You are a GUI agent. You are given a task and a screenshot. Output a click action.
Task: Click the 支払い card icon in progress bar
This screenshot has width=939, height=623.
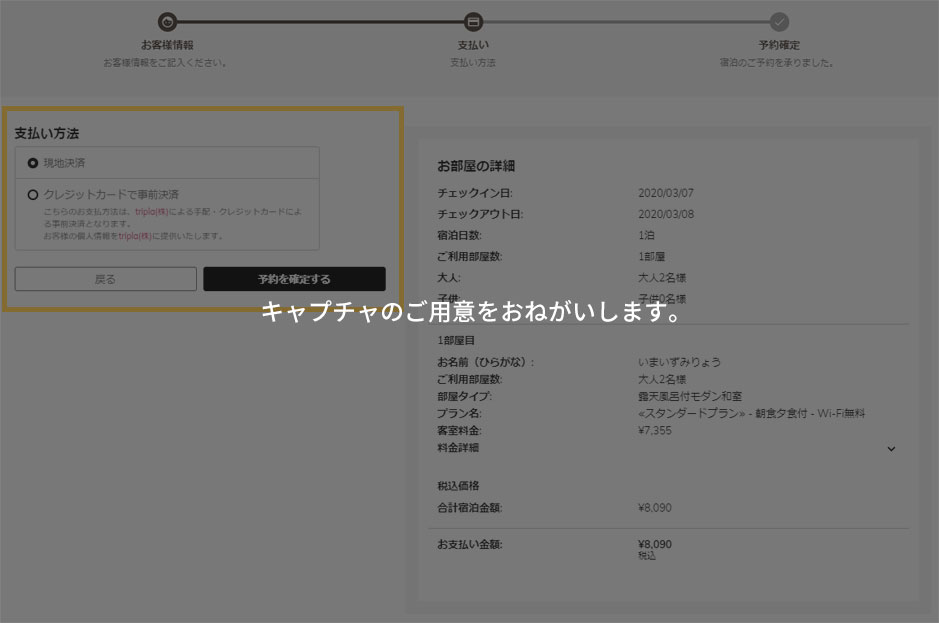[x=473, y=20]
